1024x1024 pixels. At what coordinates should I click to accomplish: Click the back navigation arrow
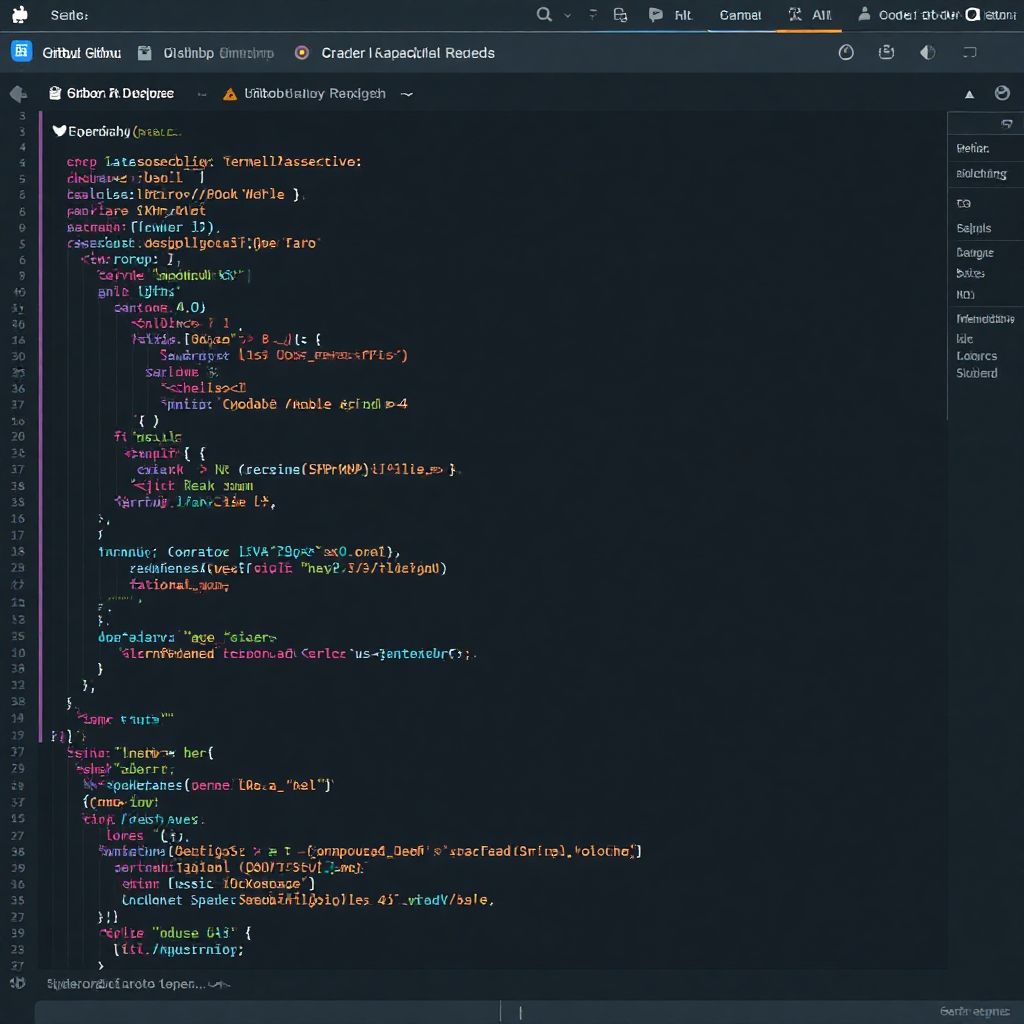click(16, 93)
